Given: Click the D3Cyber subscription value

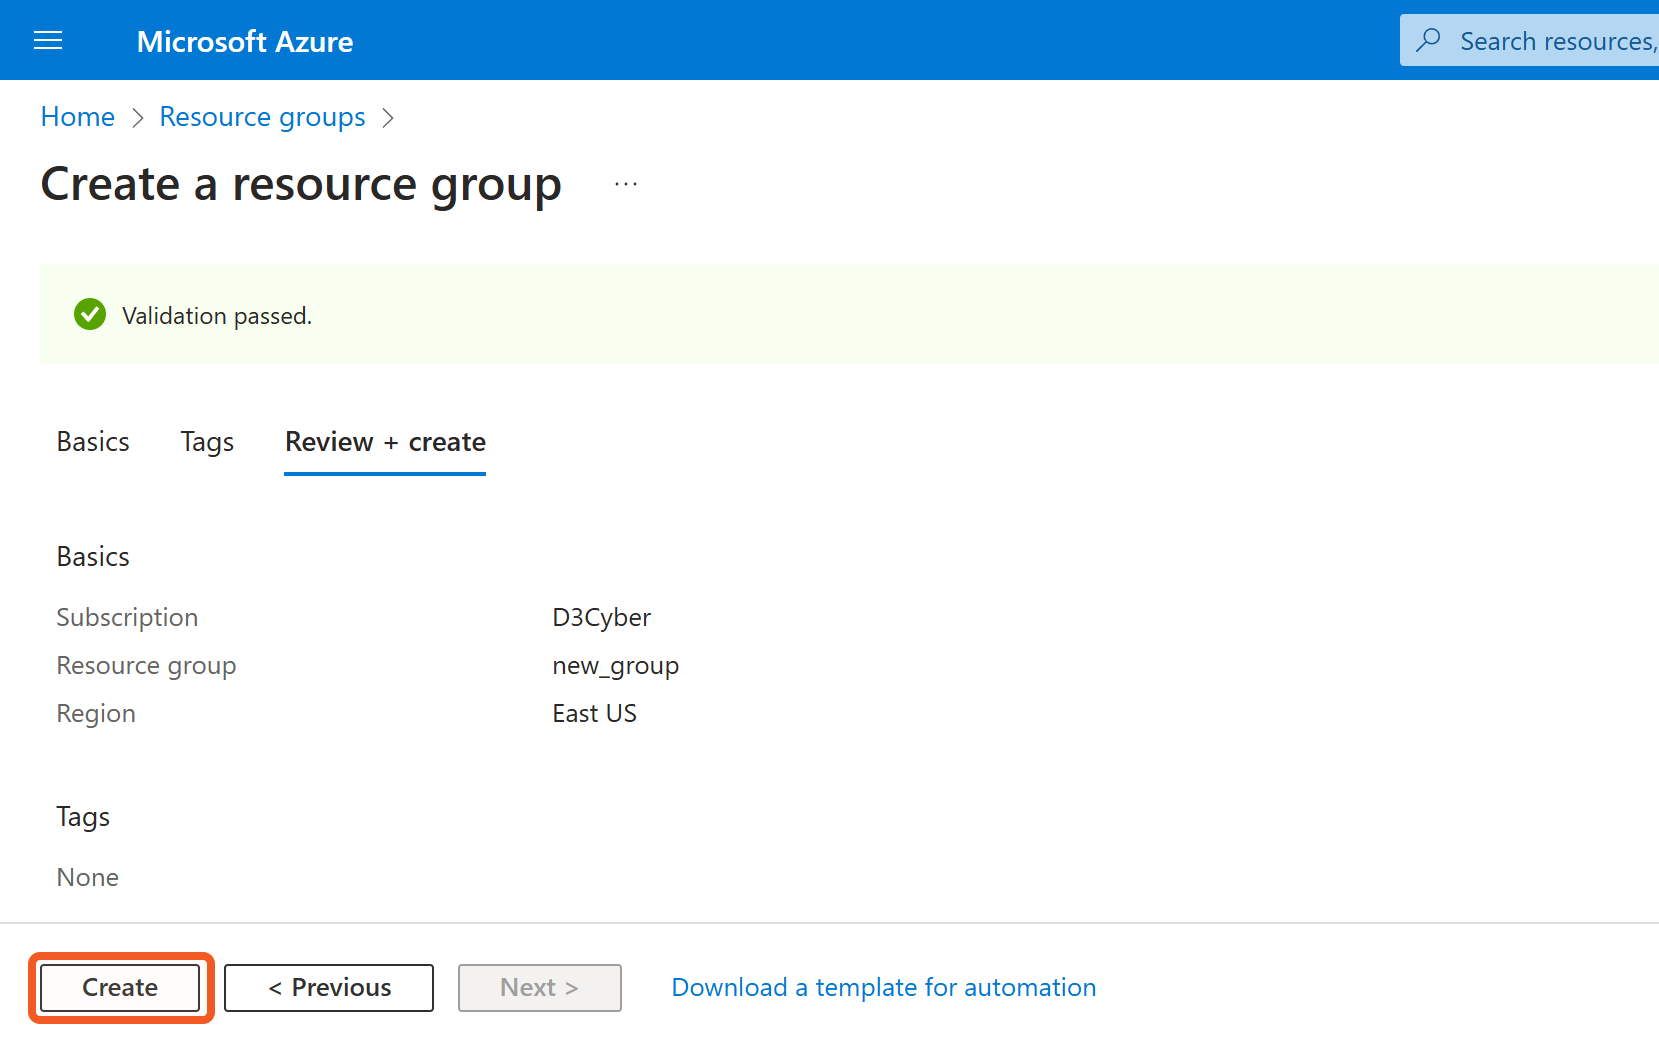Looking at the screenshot, I should [x=601, y=618].
